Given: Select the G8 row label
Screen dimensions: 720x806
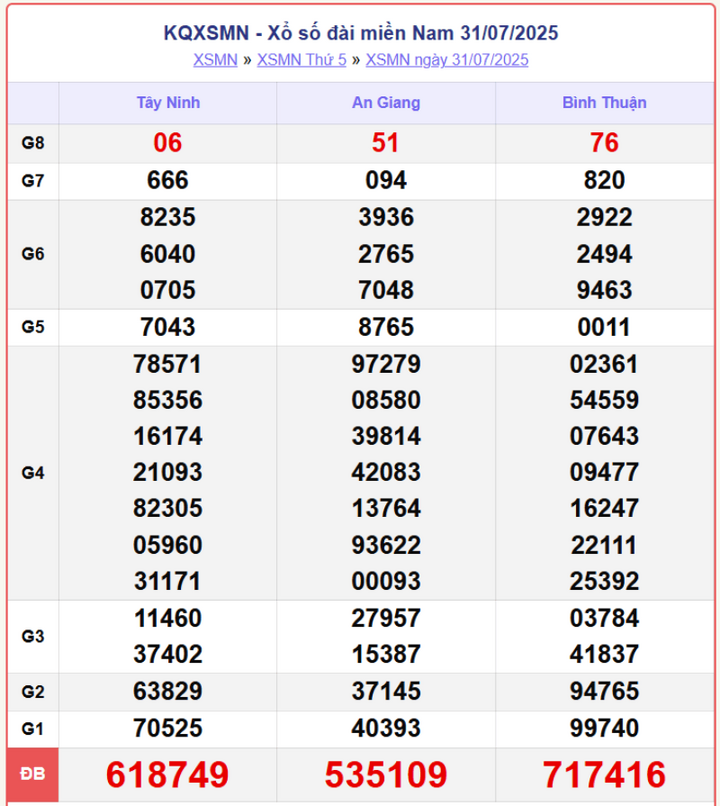Looking at the screenshot, I should (33, 143).
